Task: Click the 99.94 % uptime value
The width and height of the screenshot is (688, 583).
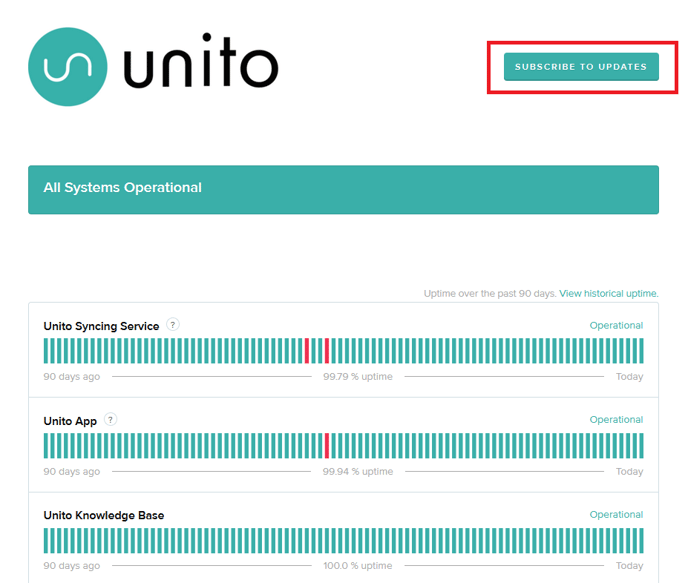Action: point(358,472)
